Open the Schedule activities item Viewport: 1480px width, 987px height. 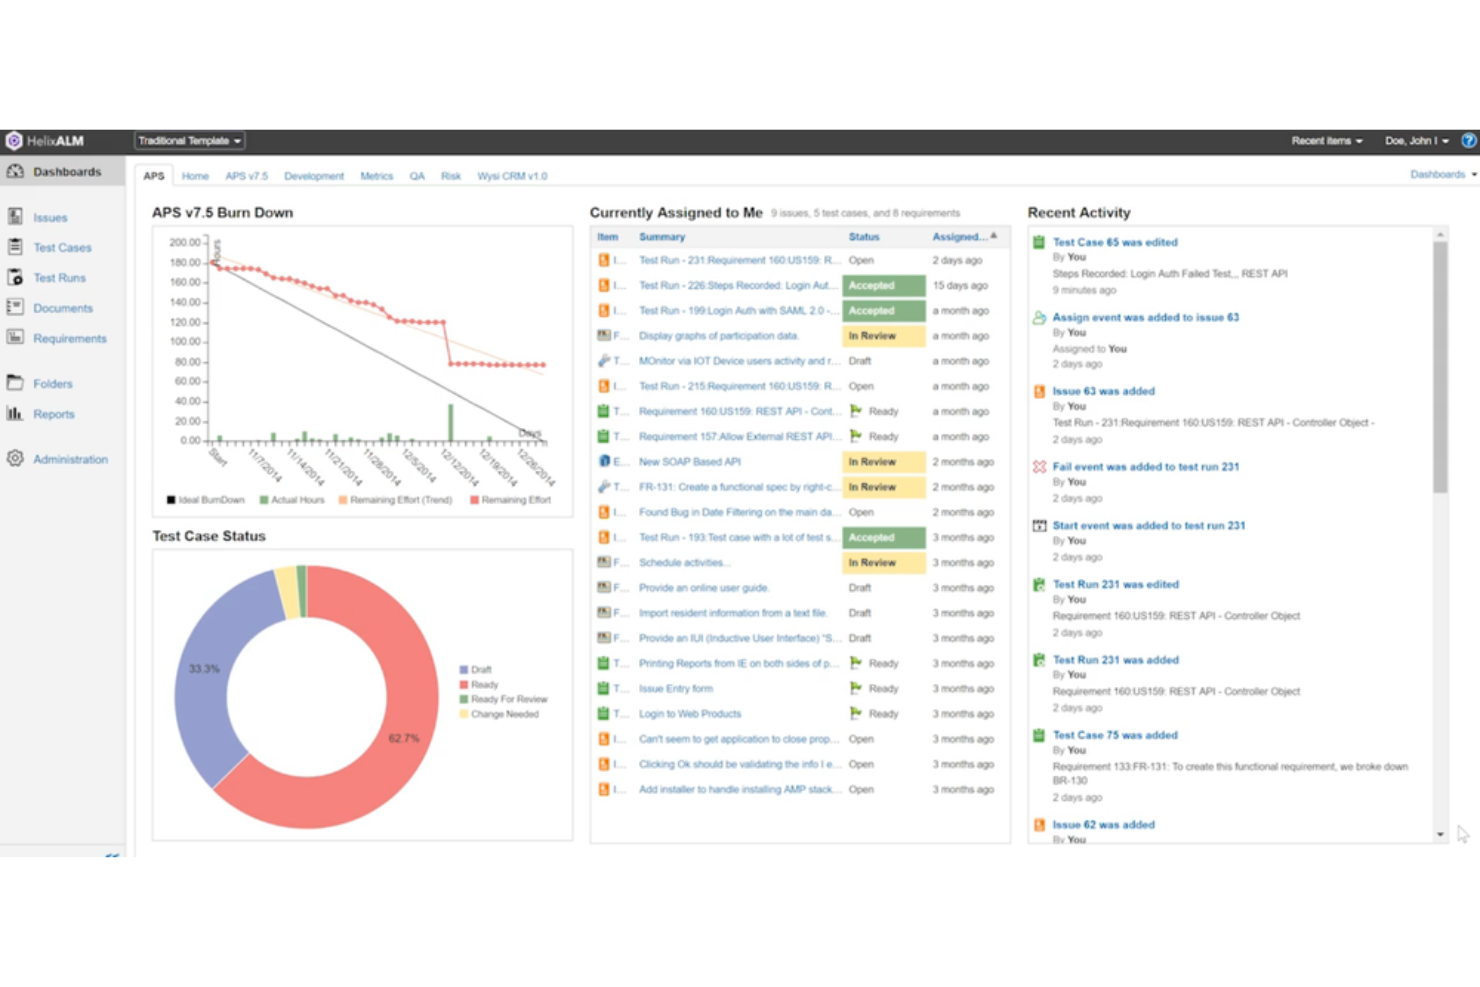click(x=685, y=563)
